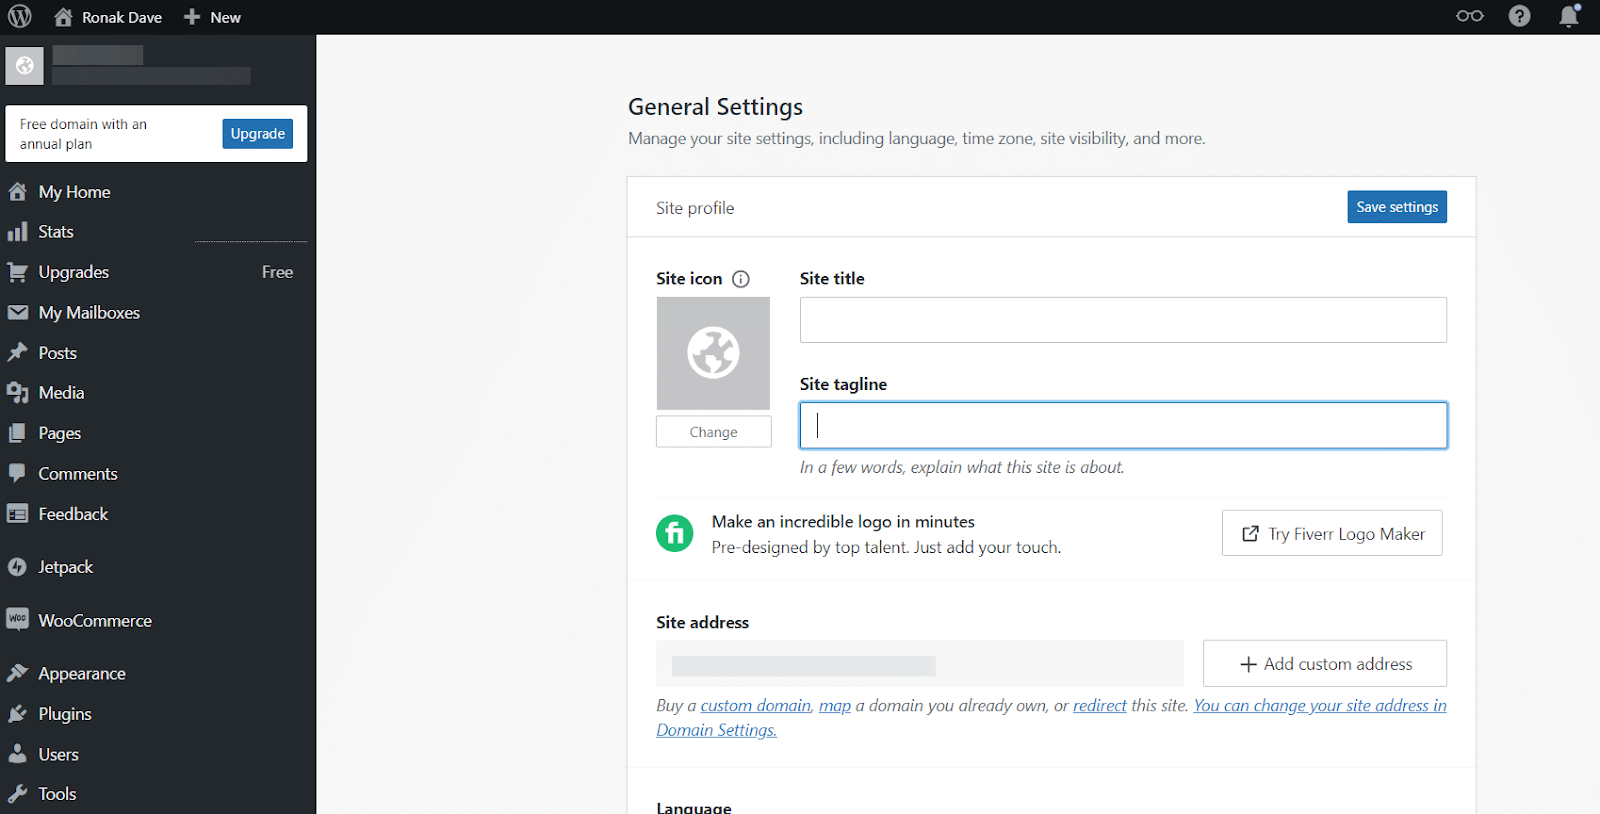This screenshot has width=1600, height=814.
Task: Click the Stats bar chart icon
Action: (17, 231)
